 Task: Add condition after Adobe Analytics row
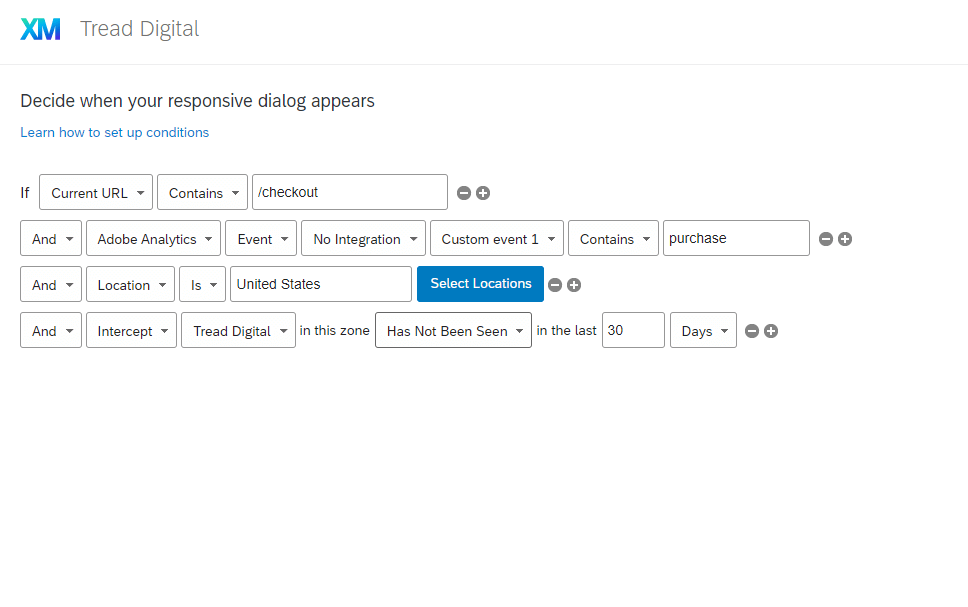point(845,239)
